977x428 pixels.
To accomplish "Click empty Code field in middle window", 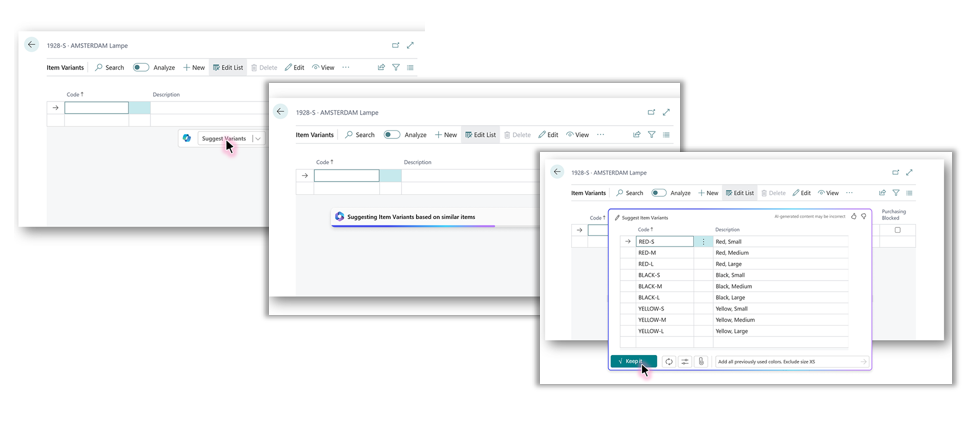I will [346, 176].
